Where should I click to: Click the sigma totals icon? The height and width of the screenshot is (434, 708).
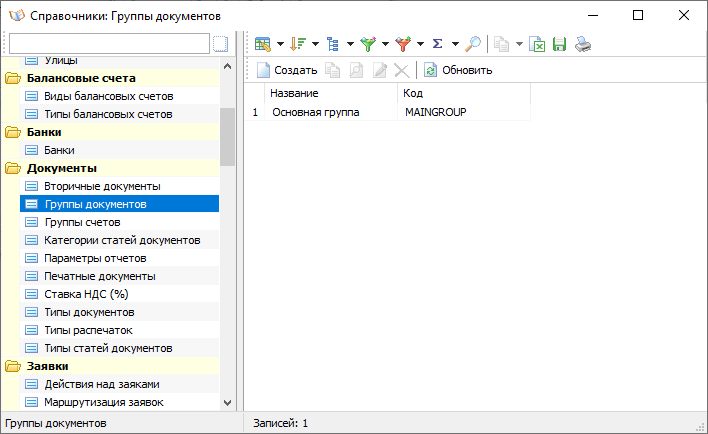pos(438,44)
